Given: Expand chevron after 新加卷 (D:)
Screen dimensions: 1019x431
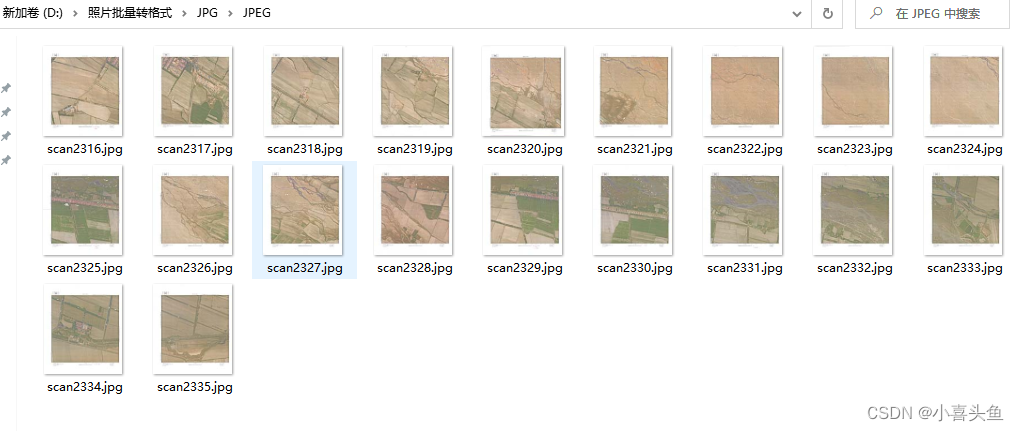Looking at the screenshot, I should pos(75,14).
